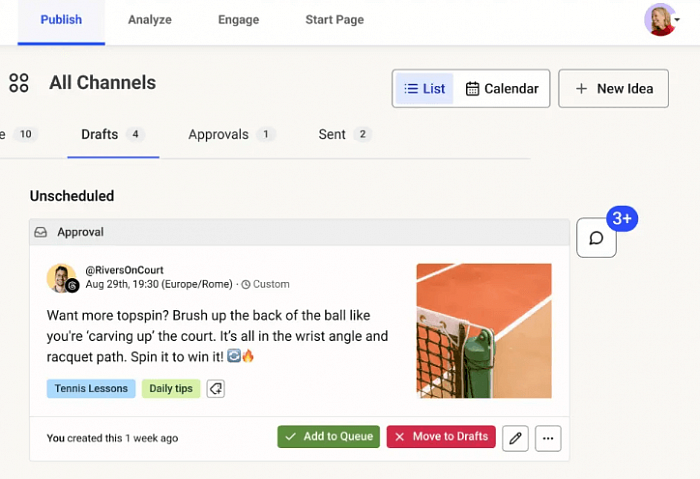Click the Tennis Lessons tag
The height and width of the screenshot is (479, 700).
[91, 388]
